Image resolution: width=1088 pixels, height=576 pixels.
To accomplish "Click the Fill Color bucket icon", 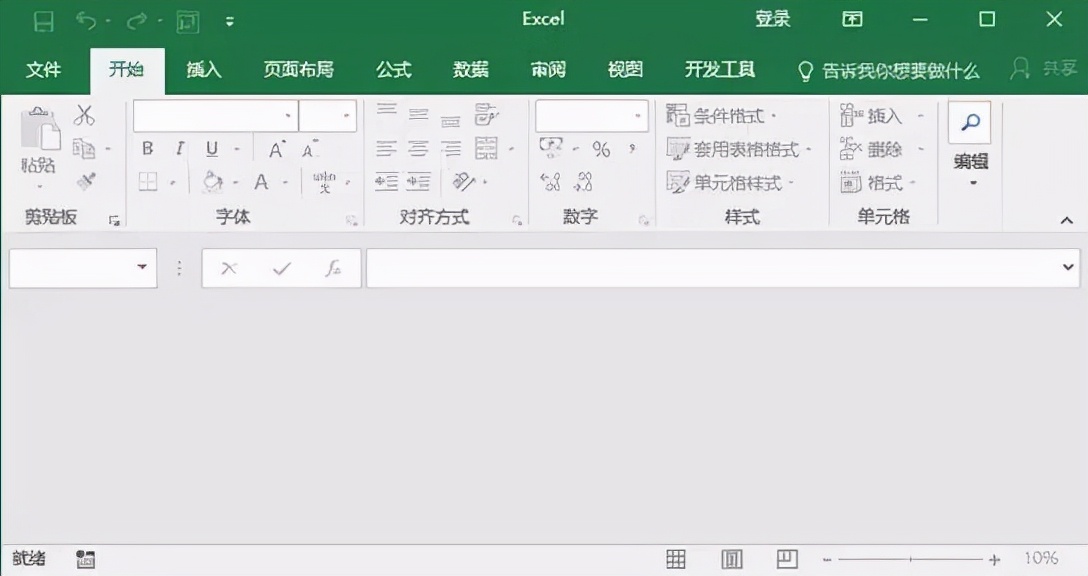I will (212, 182).
